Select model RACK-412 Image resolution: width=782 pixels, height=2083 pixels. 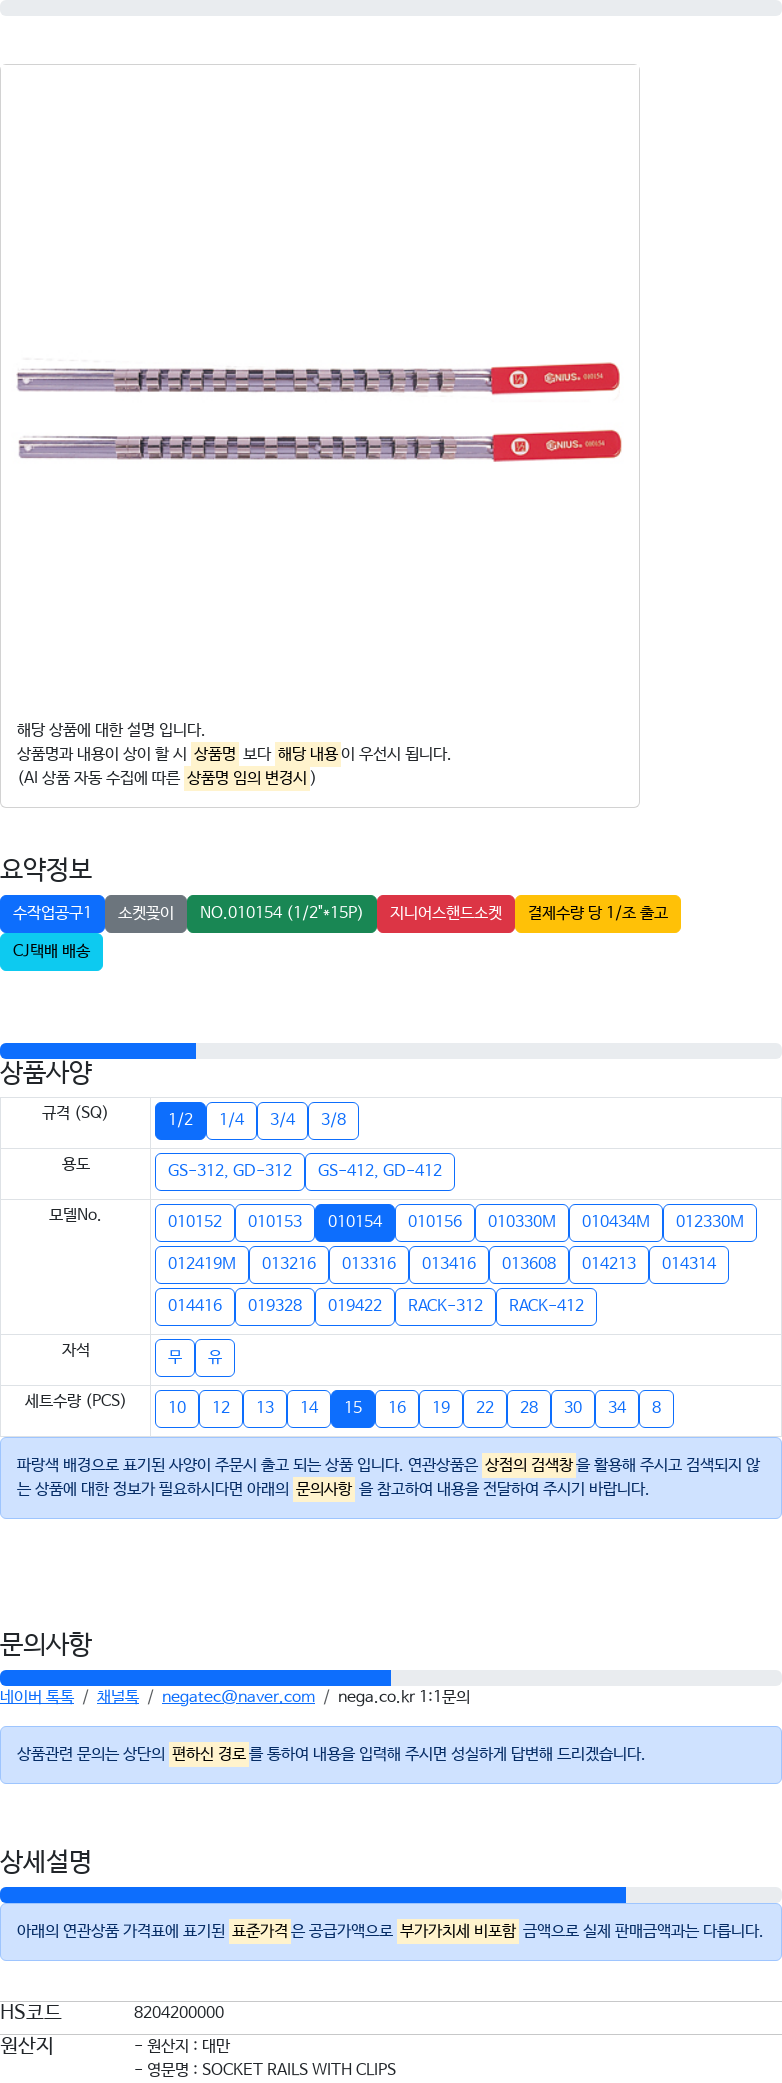(546, 1306)
